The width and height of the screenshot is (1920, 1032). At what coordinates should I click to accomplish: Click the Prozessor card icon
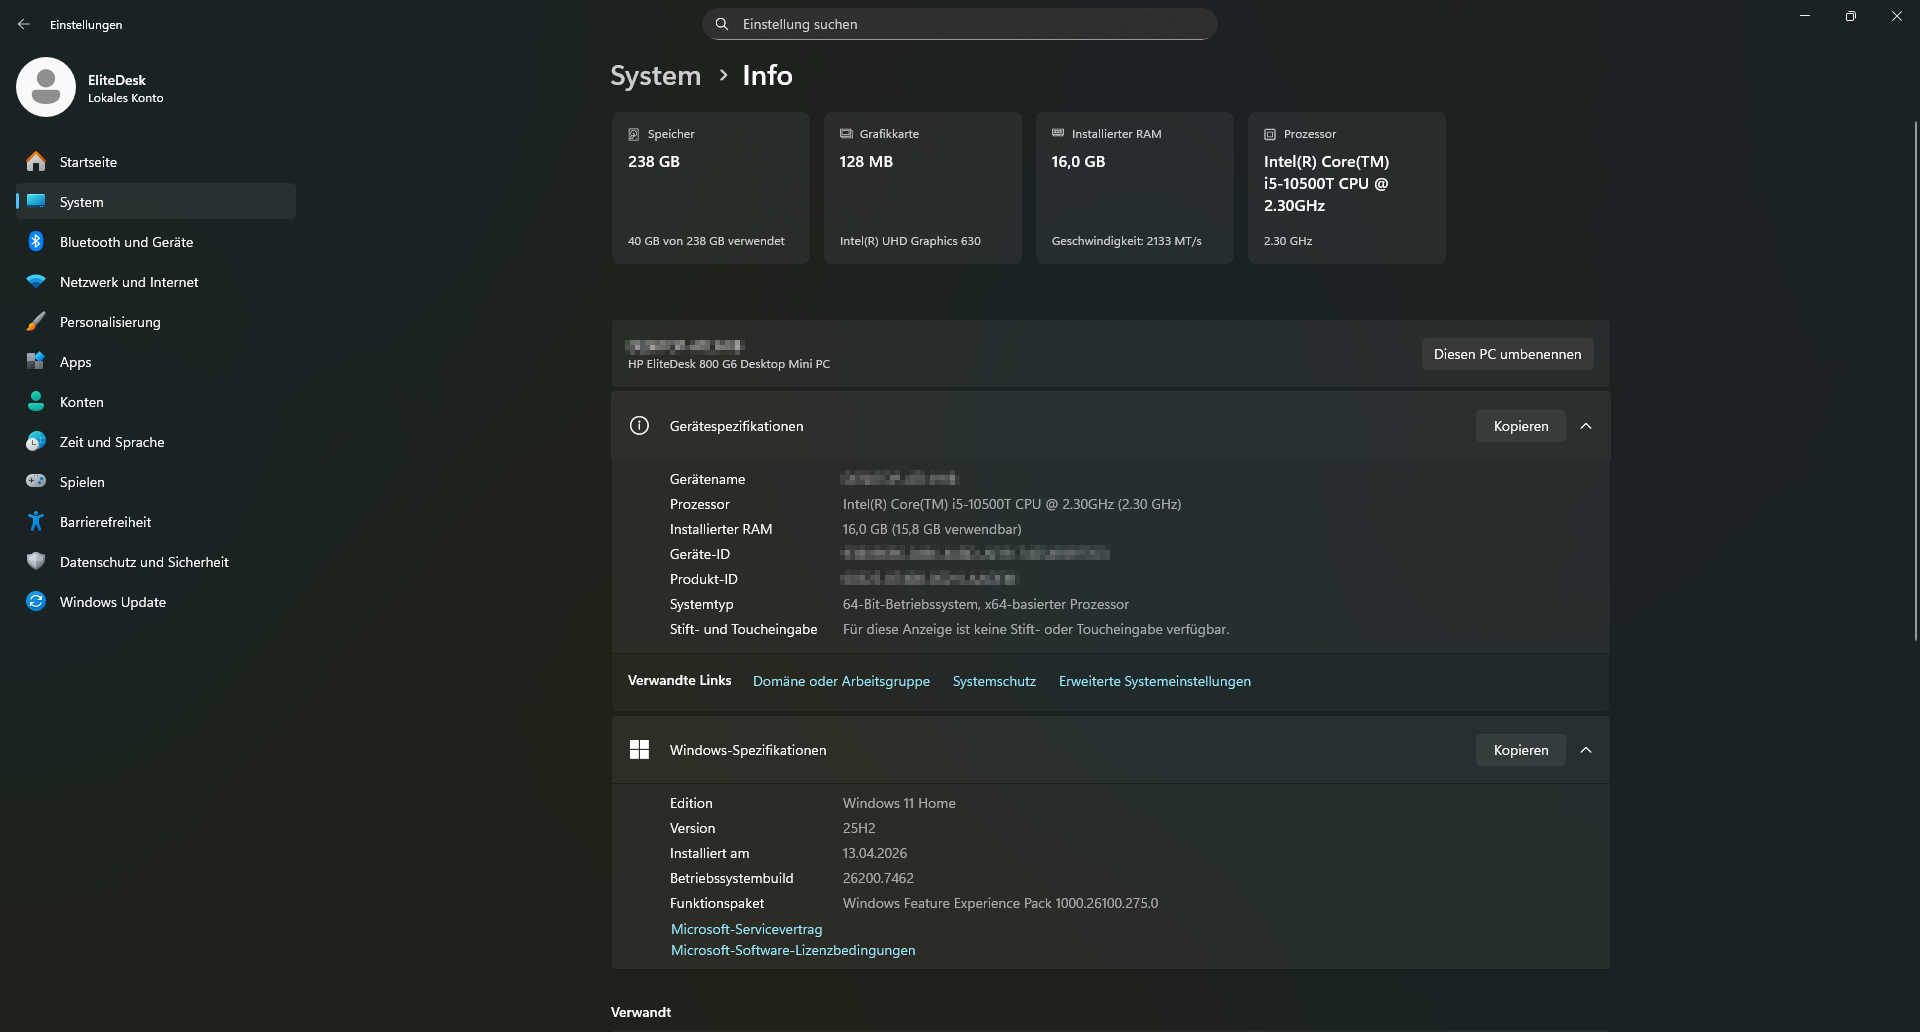coord(1270,134)
